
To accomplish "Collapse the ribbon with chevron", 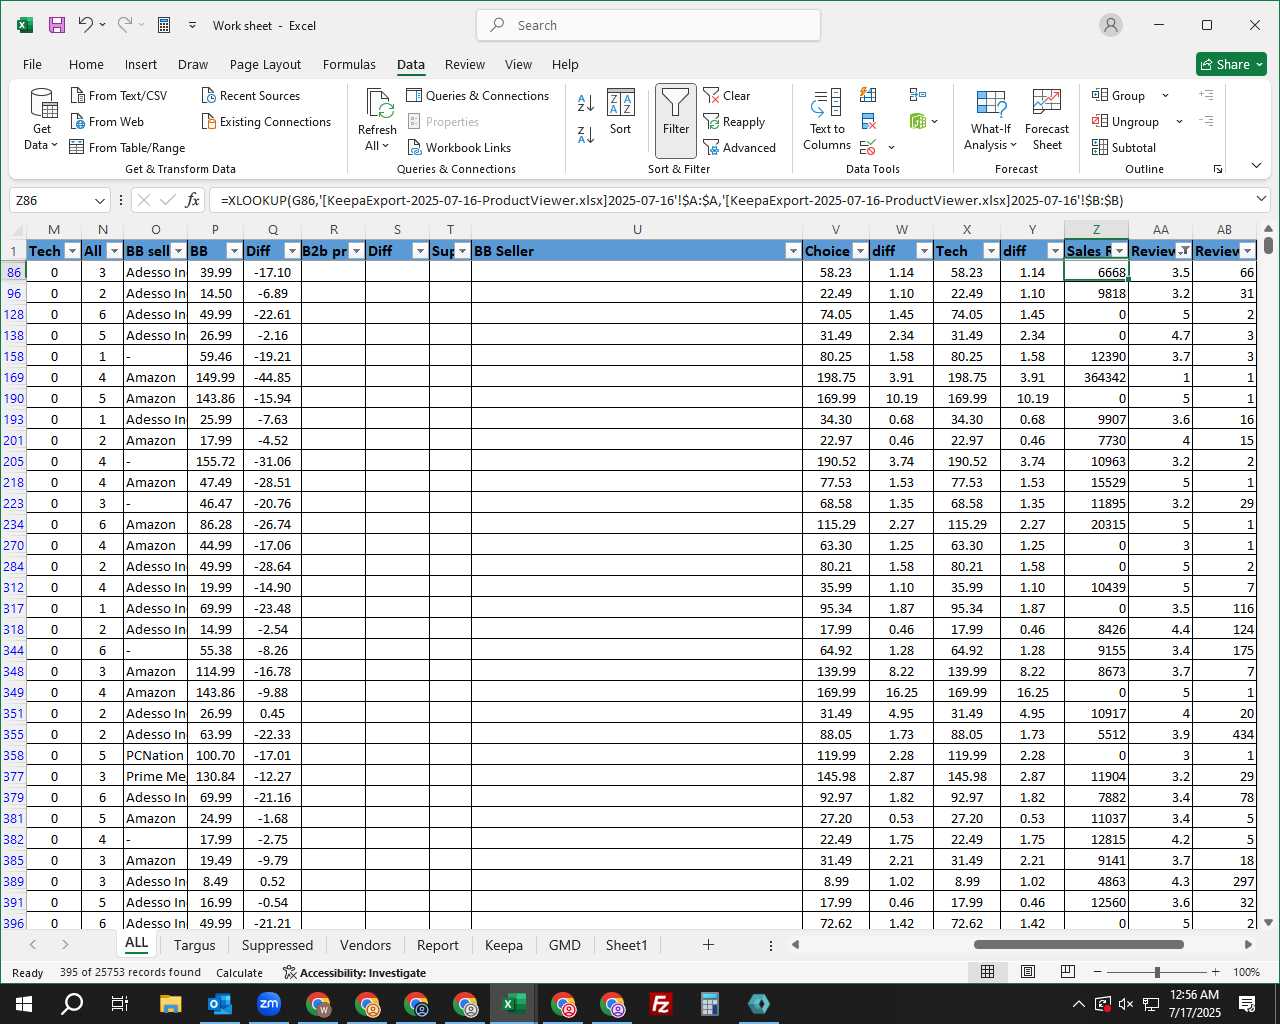I will (x=1257, y=166).
